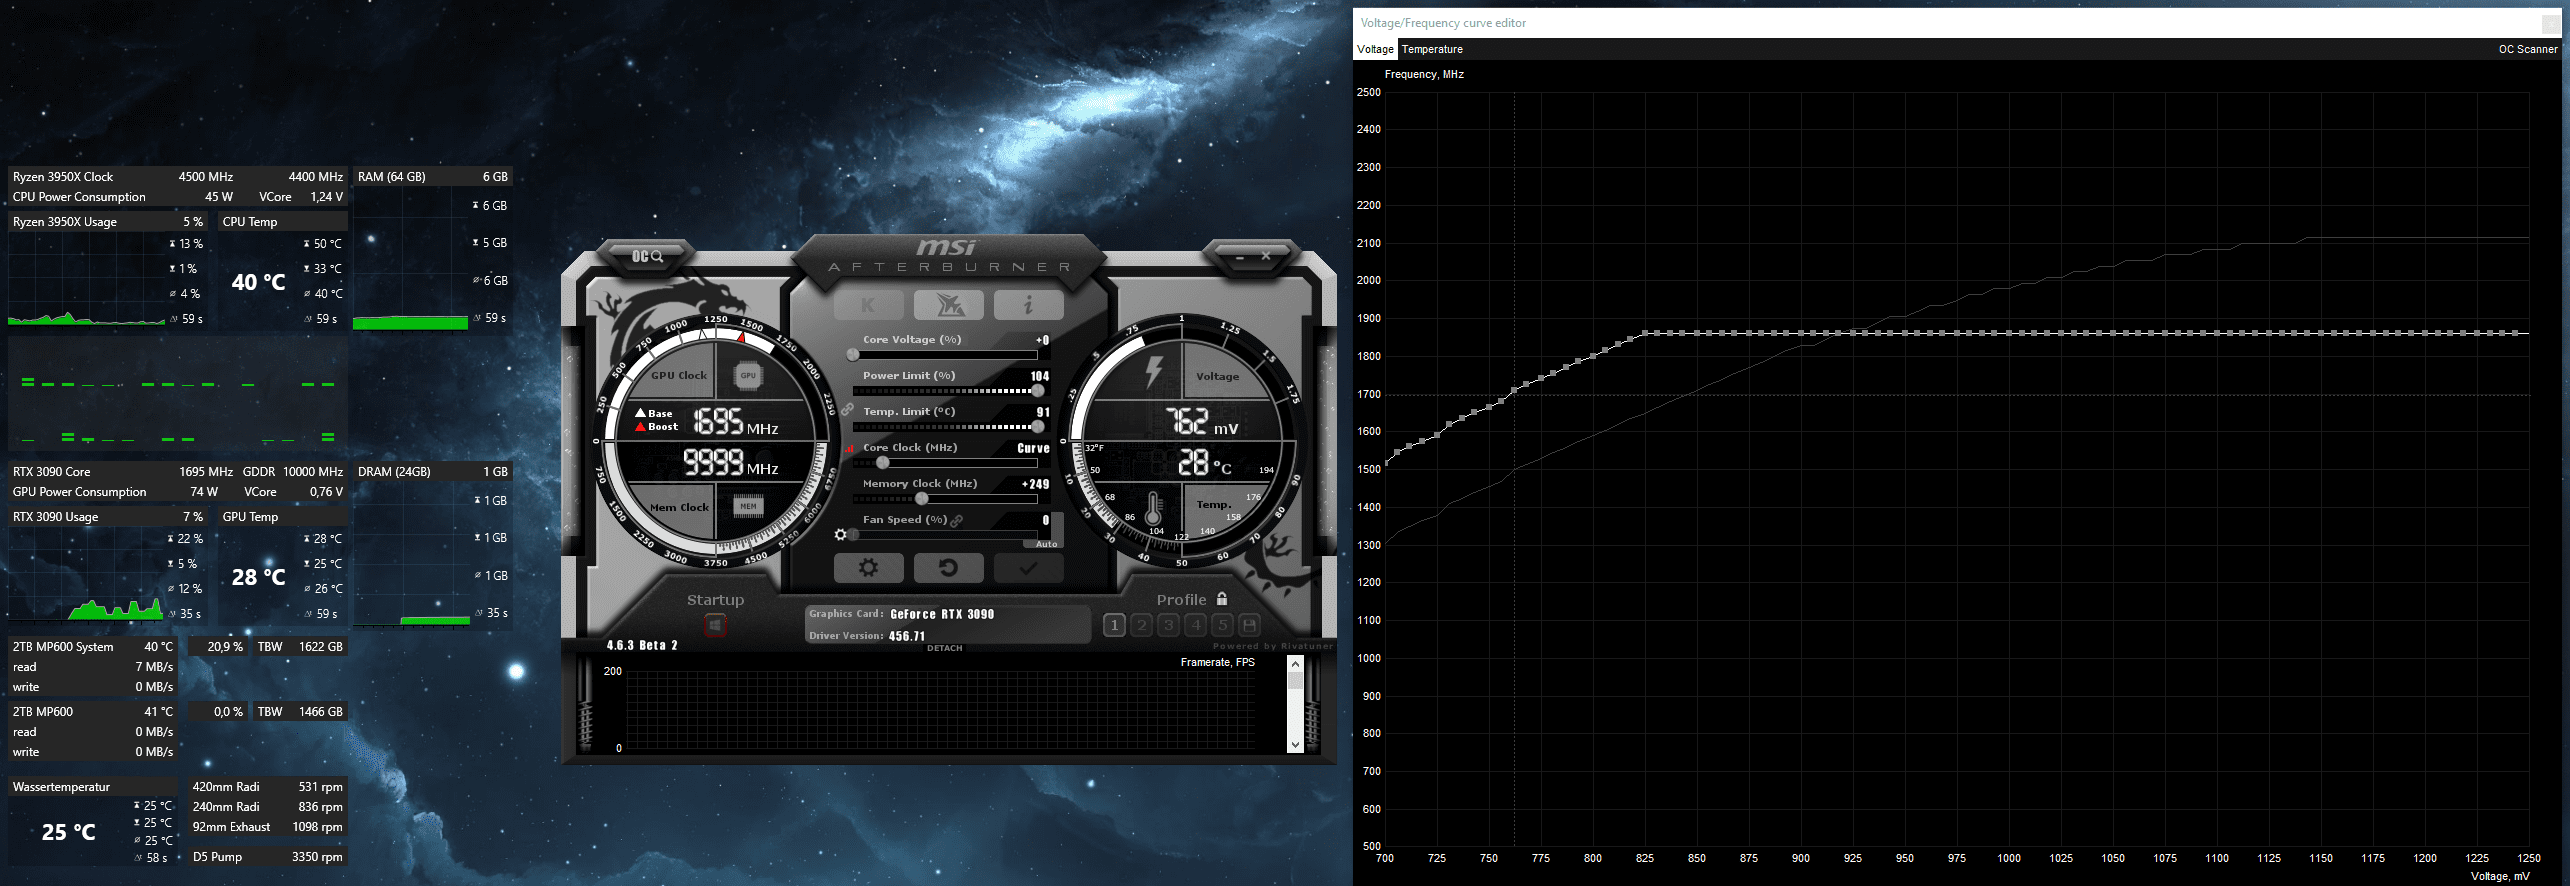
Task: Toggle the power/temp limit link icon
Action: tap(847, 409)
